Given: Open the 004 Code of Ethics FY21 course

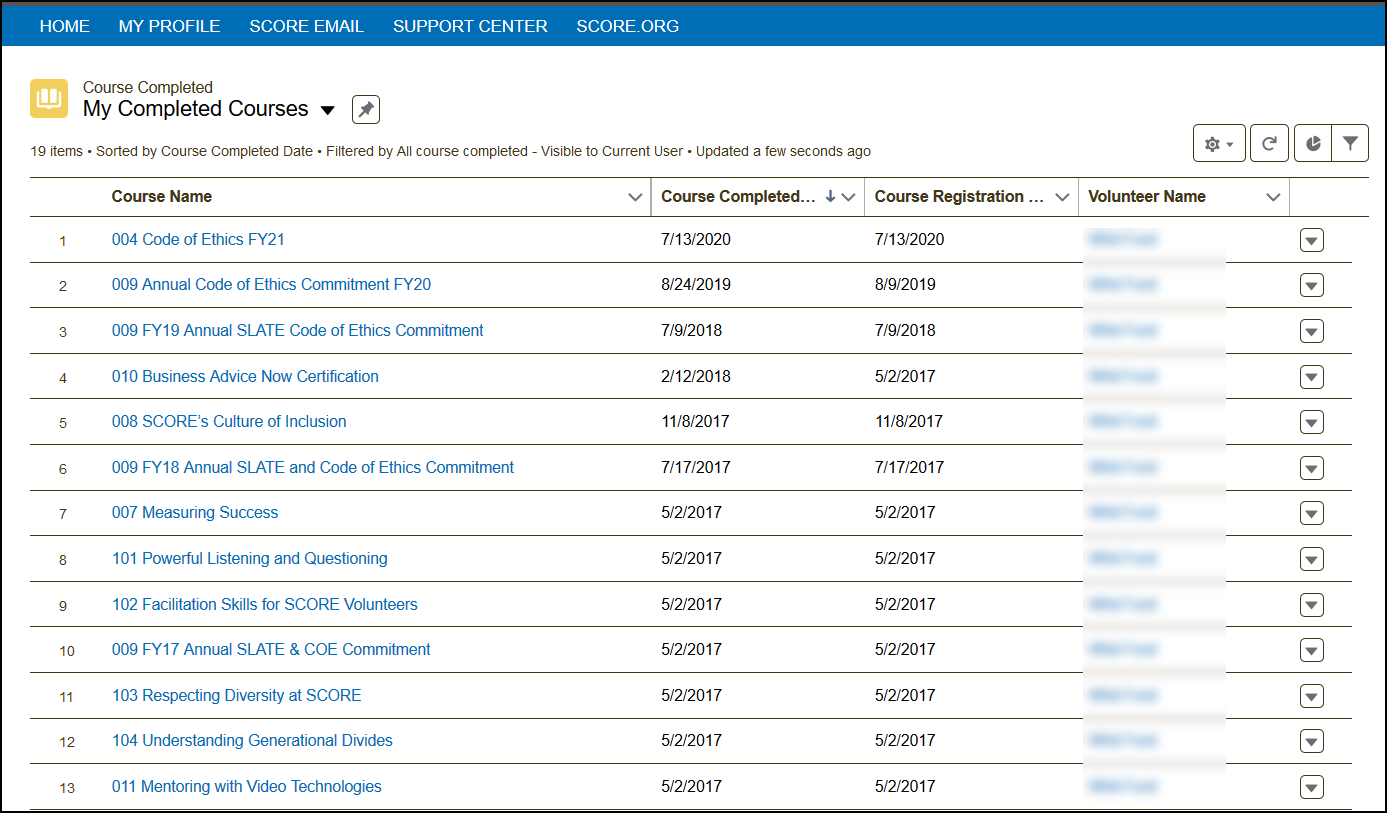Looking at the screenshot, I should pyautogui.click(x=198, y=239).
